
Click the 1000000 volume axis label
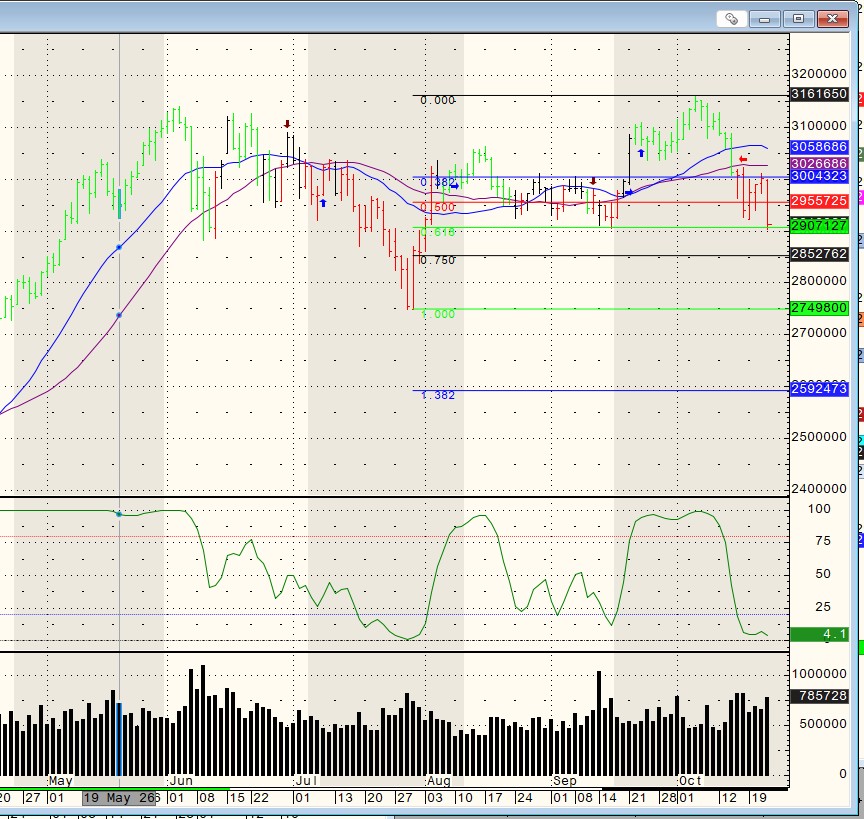[x=819, y=673]
